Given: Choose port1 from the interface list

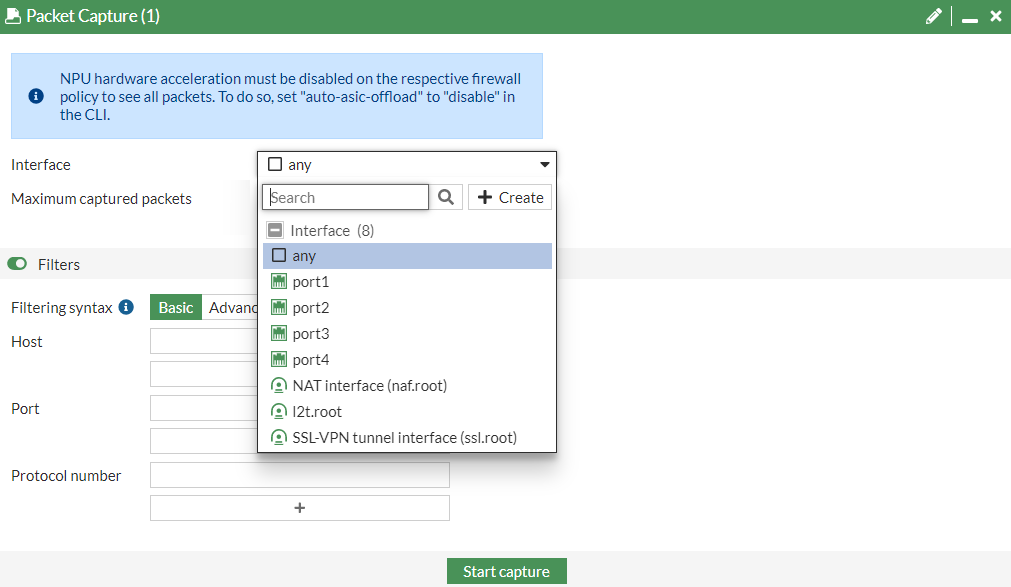Looking at the screenshot, I should point(407,281).
